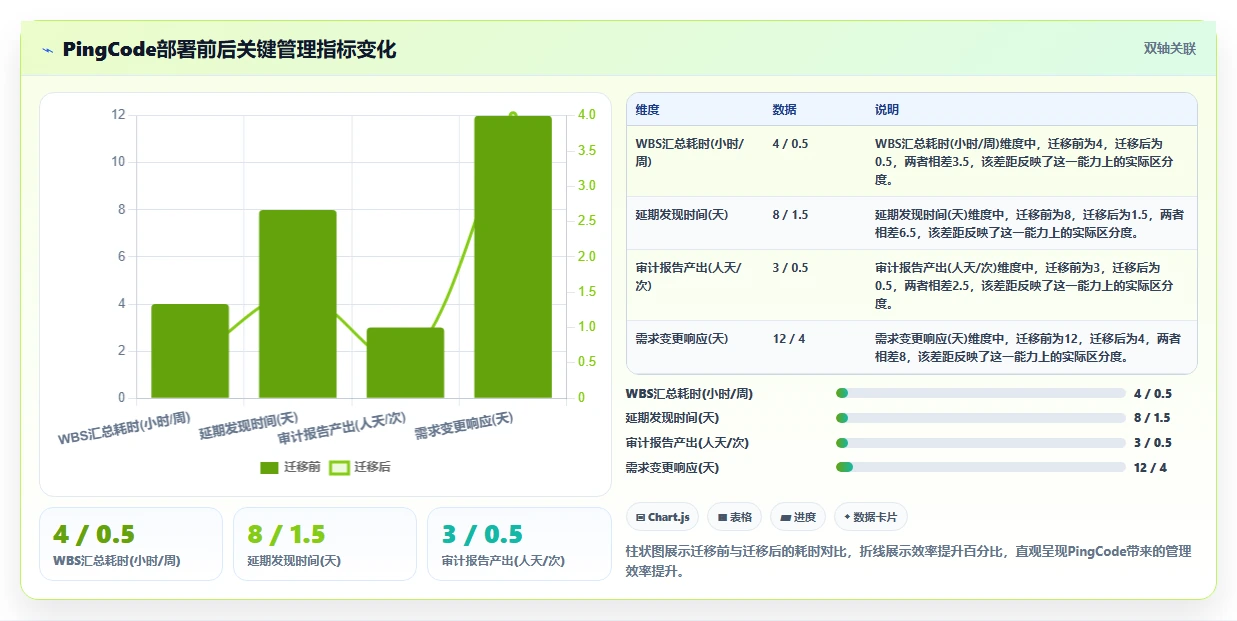1237x621 pixels.
Task: Select the 进度 tag
Action: pos(798,517)
